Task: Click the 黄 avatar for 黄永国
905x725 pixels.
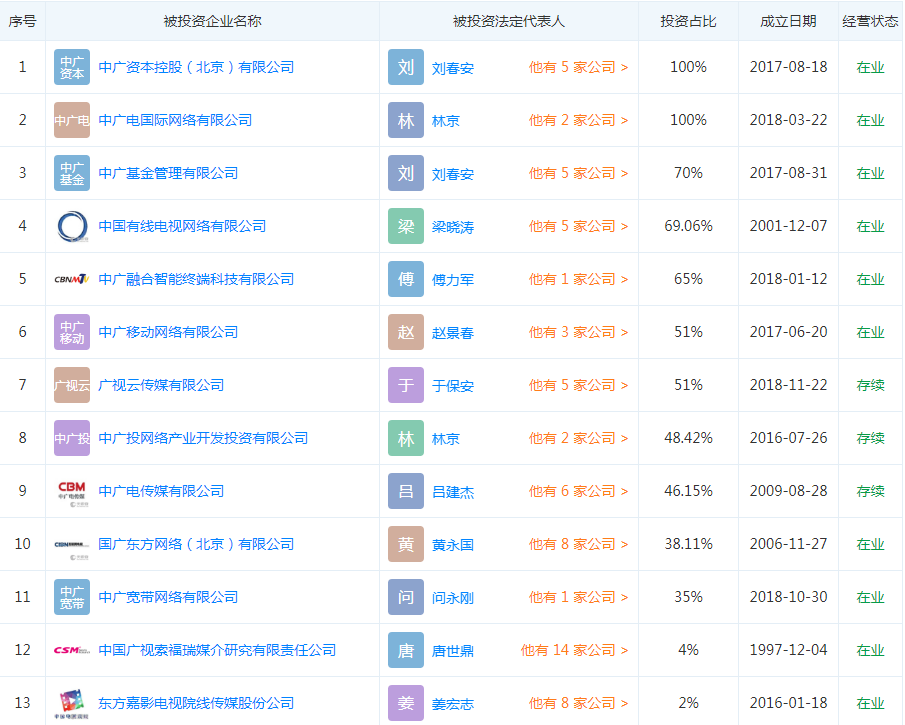Action: [406, 544]
